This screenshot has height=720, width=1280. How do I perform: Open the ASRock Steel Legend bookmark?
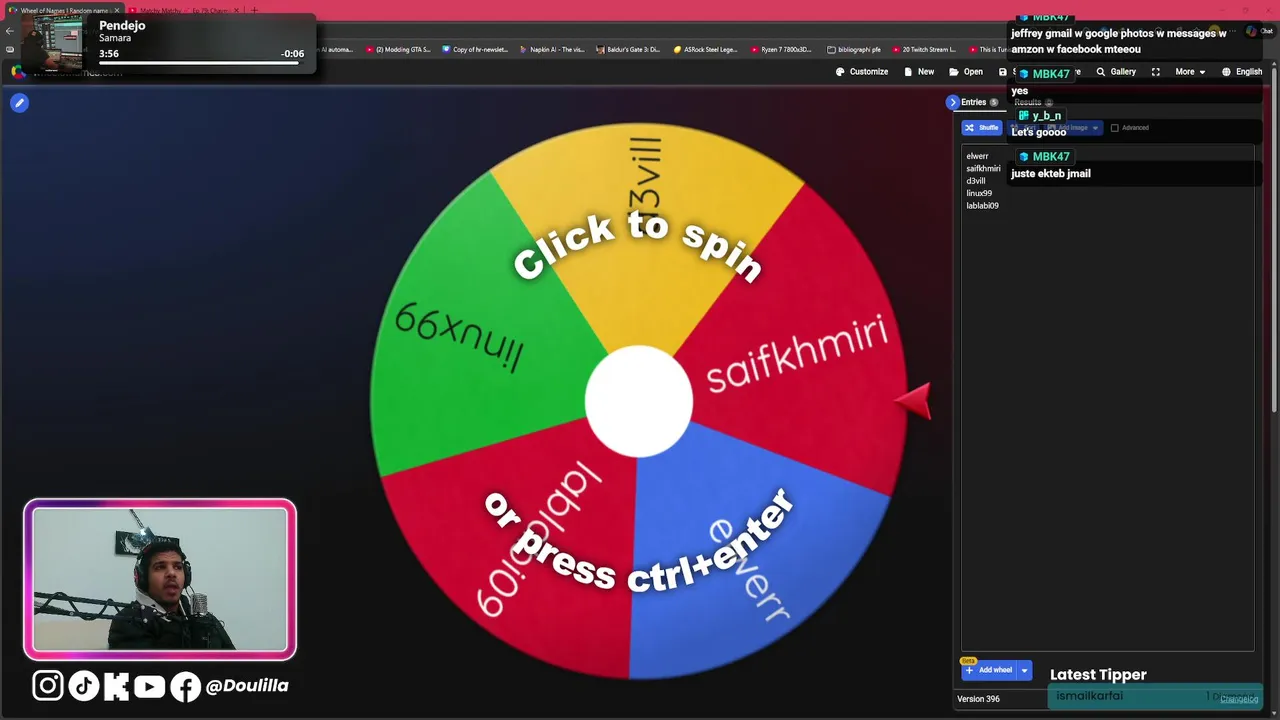(x=706, y=49)
